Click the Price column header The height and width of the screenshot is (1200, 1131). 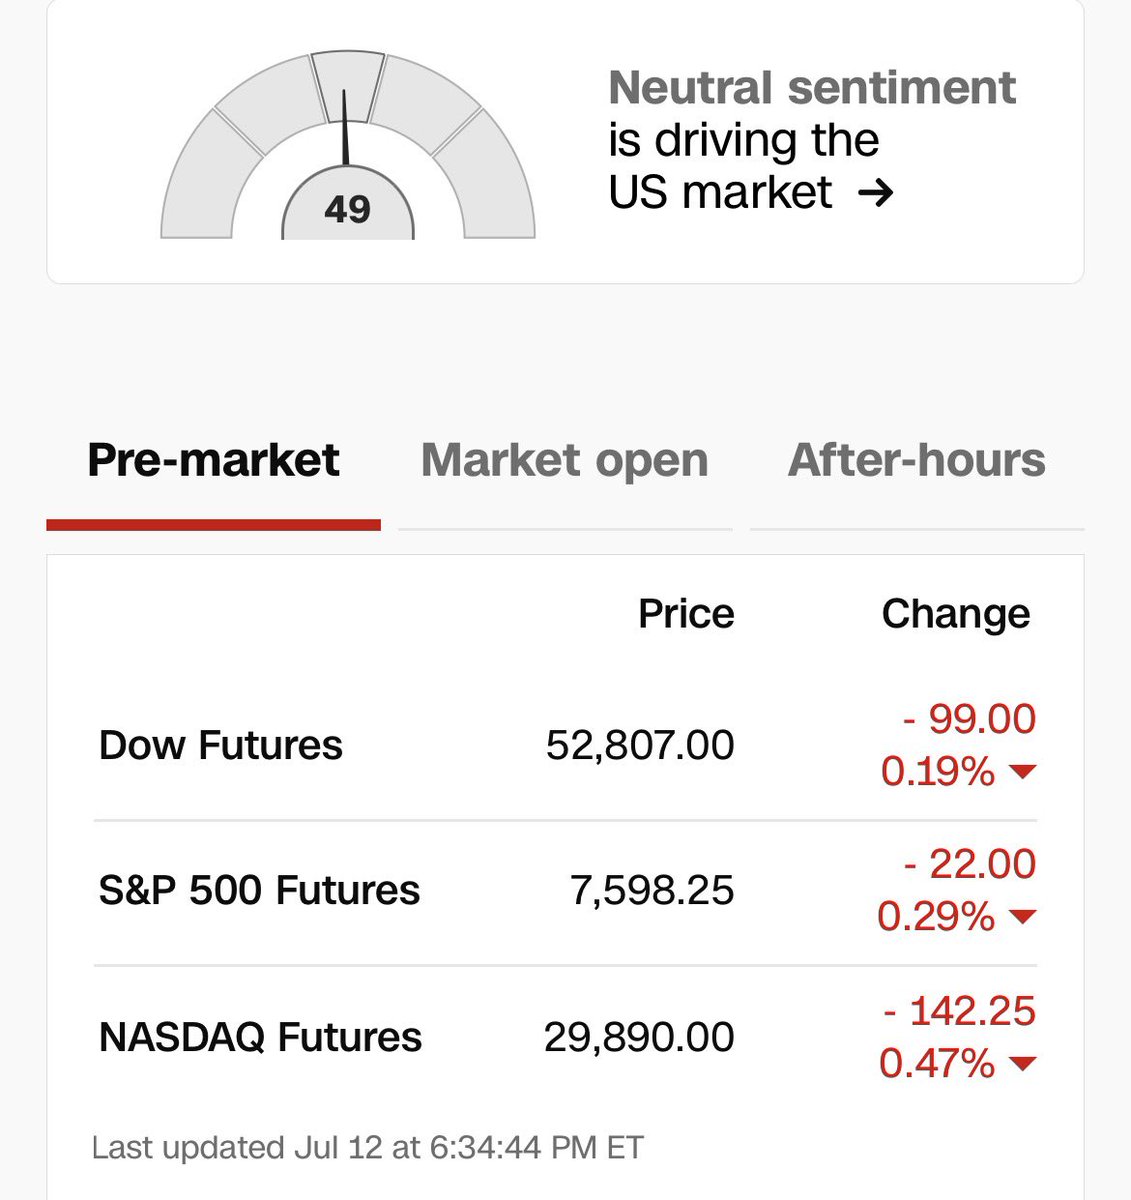click(x=686, y=614)
